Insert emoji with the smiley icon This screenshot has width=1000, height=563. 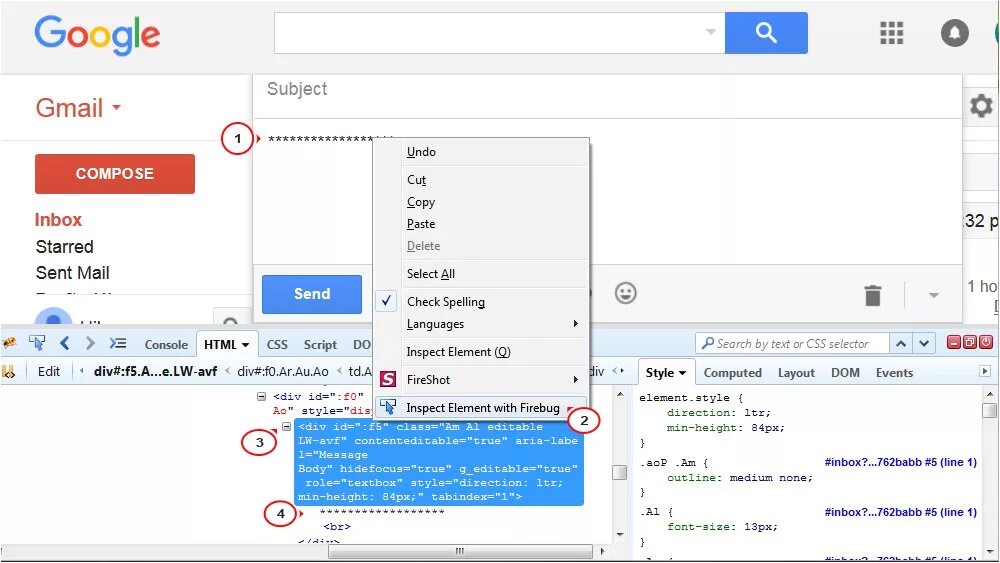(x=625, y=293)
